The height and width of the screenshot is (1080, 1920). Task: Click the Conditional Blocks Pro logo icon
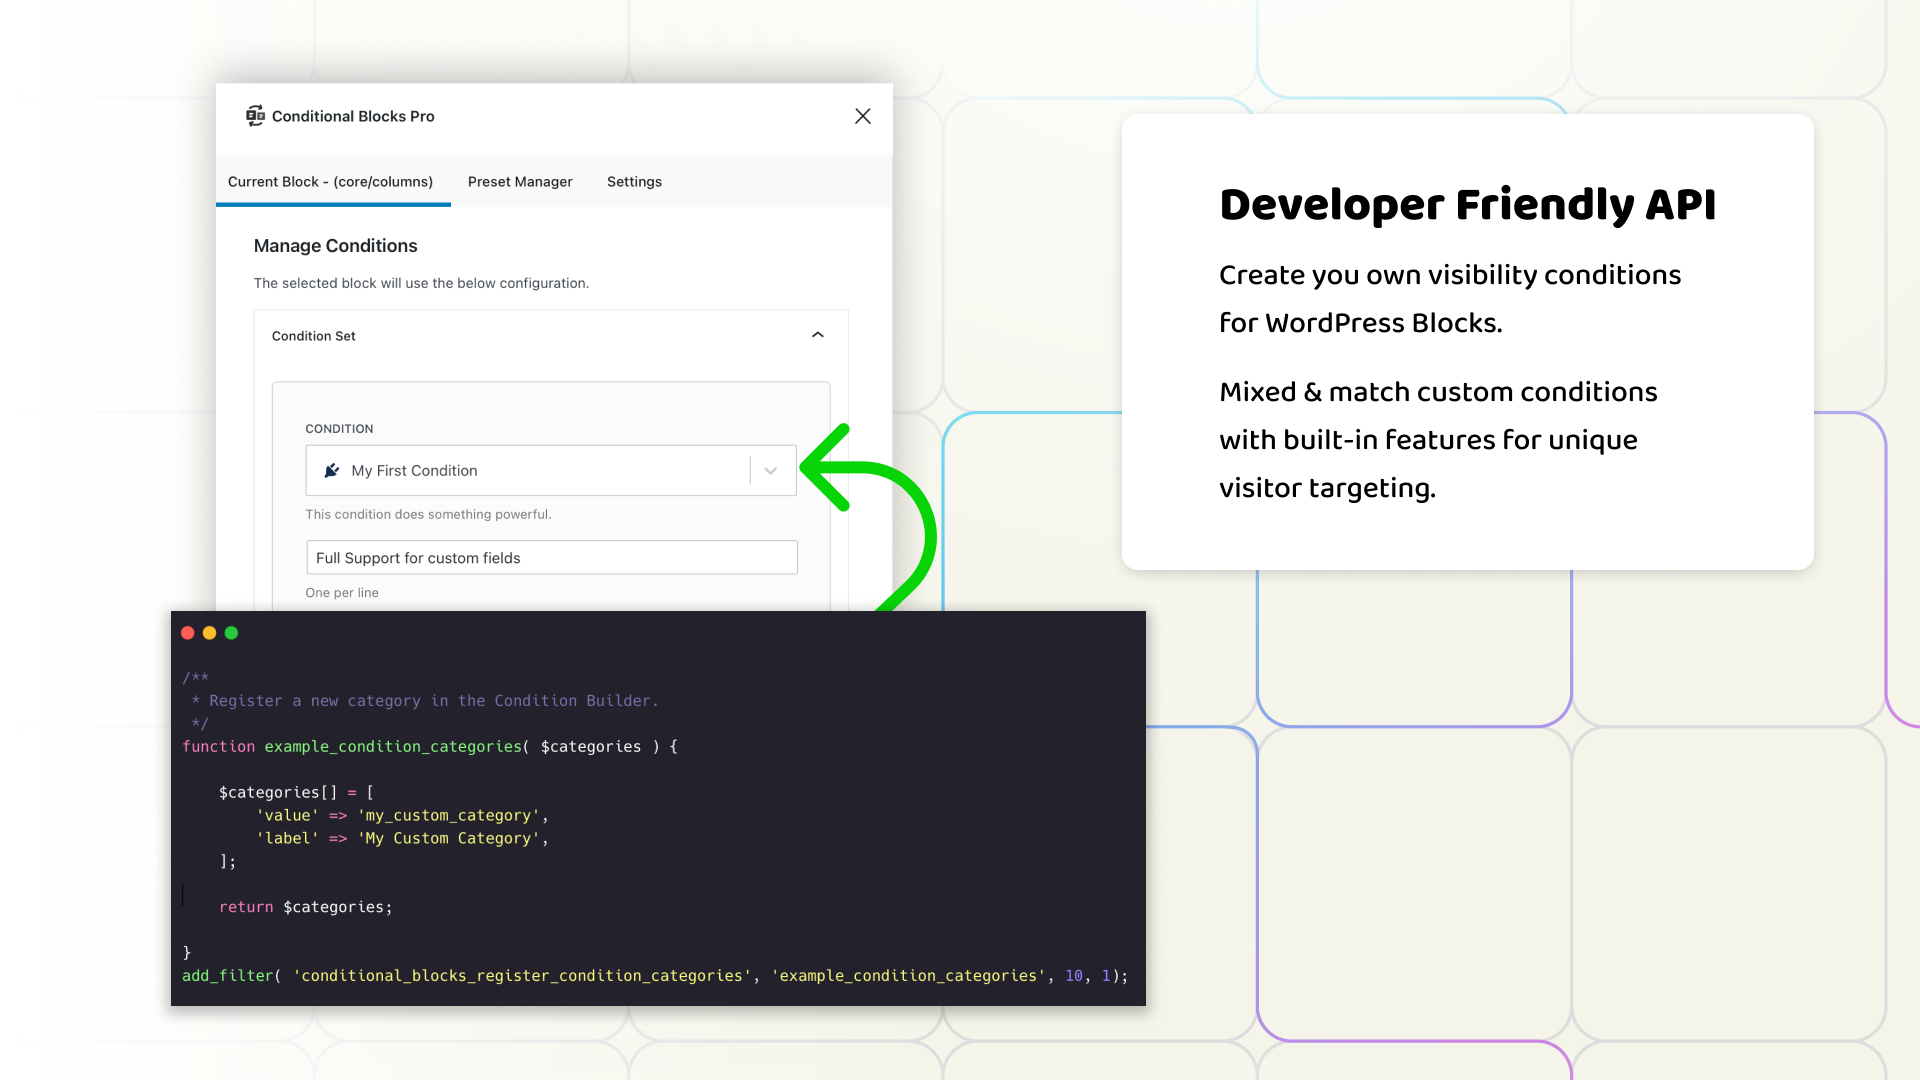[255, 116]
